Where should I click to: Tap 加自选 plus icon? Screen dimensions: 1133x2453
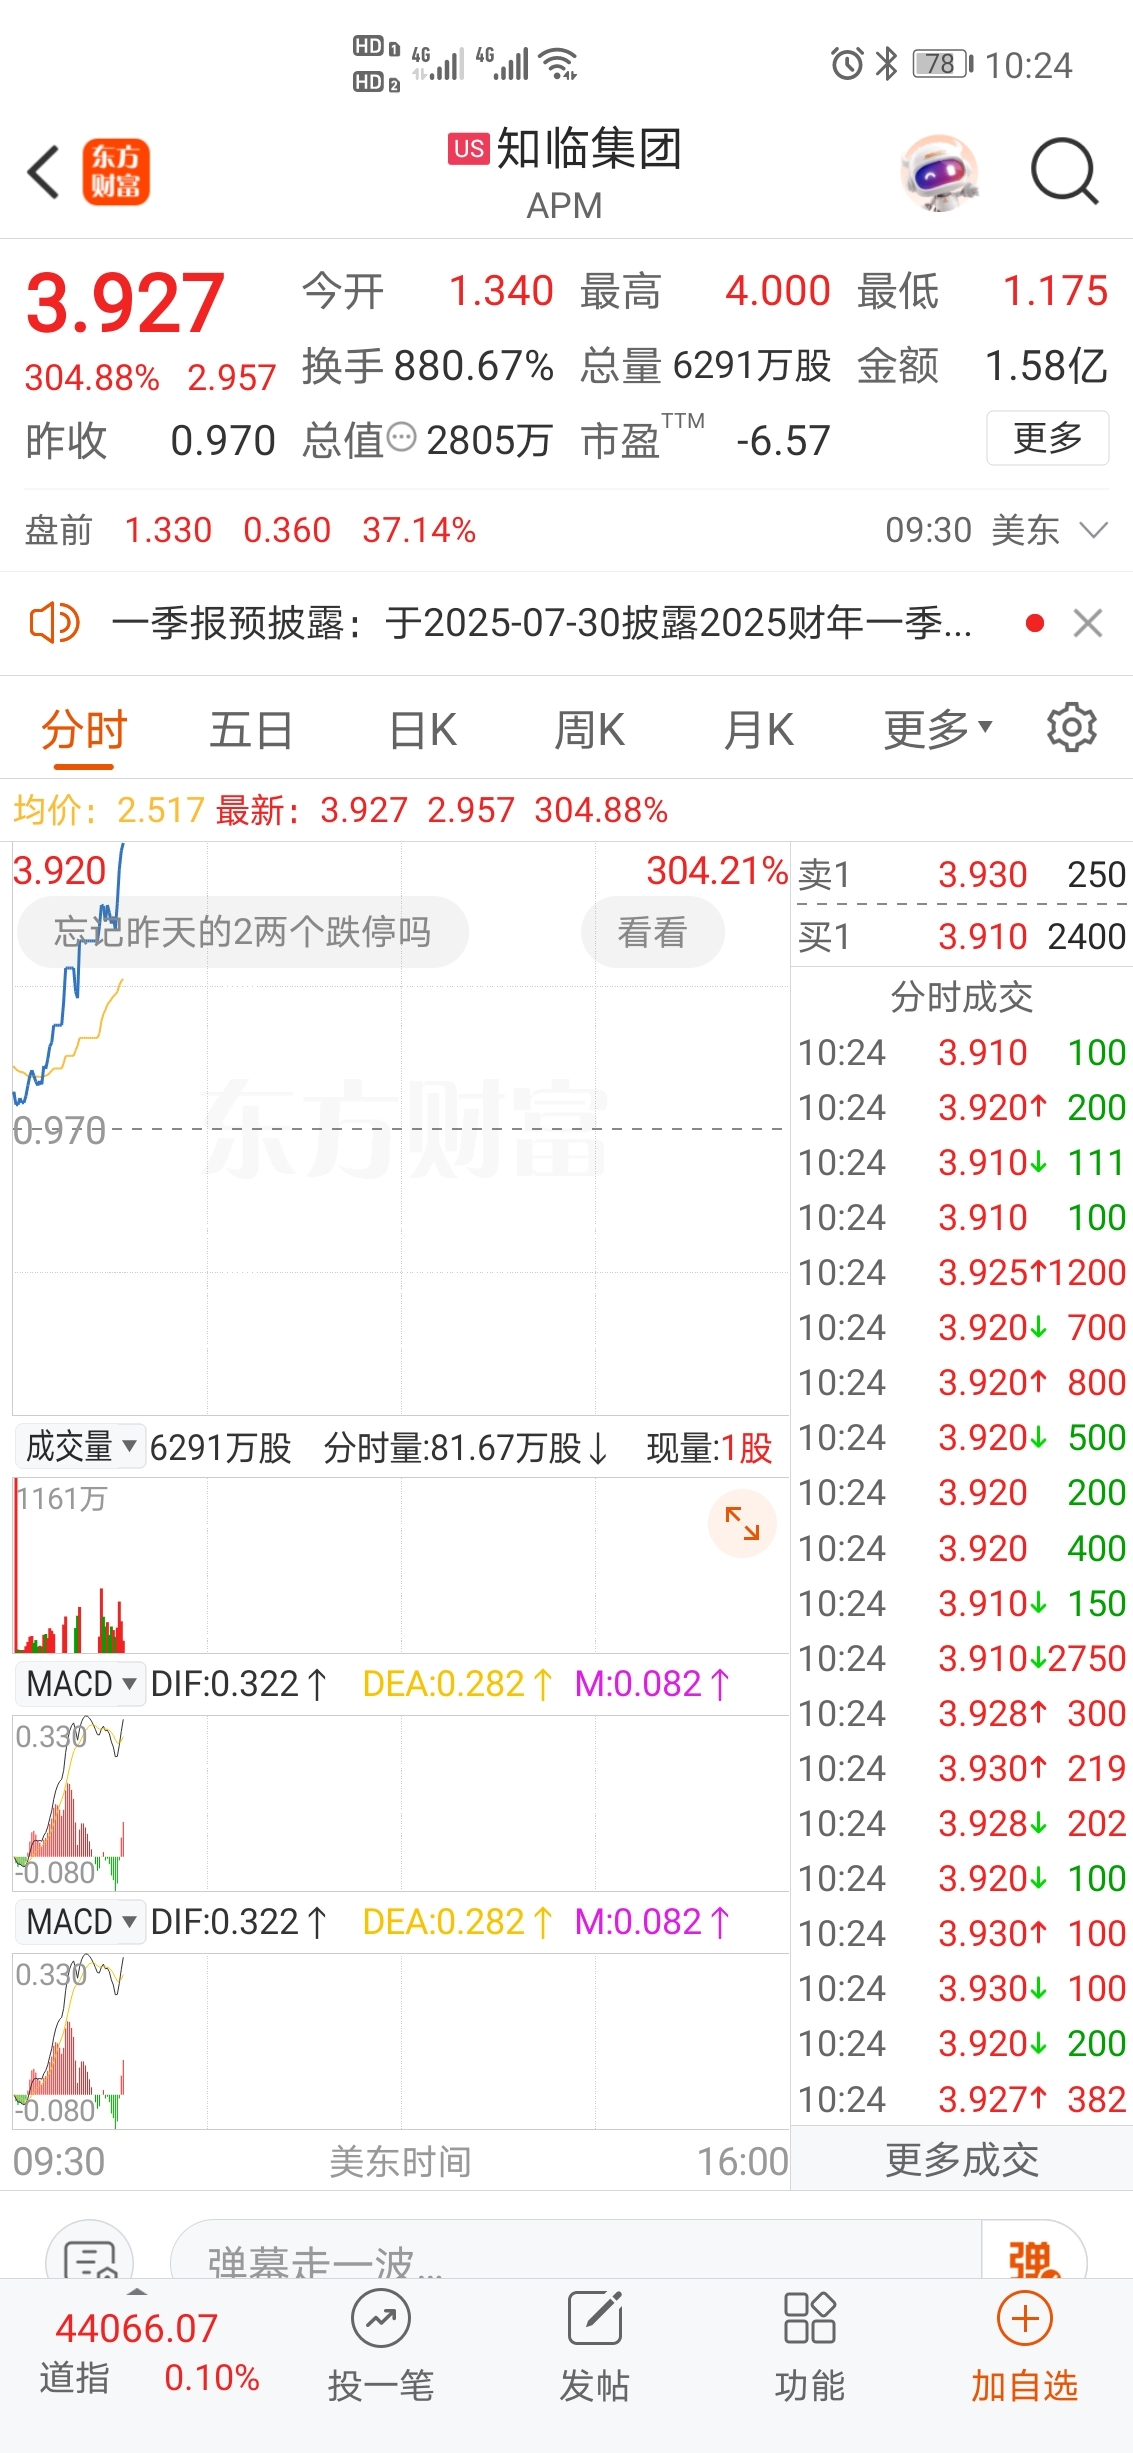pos(1025,2318)
